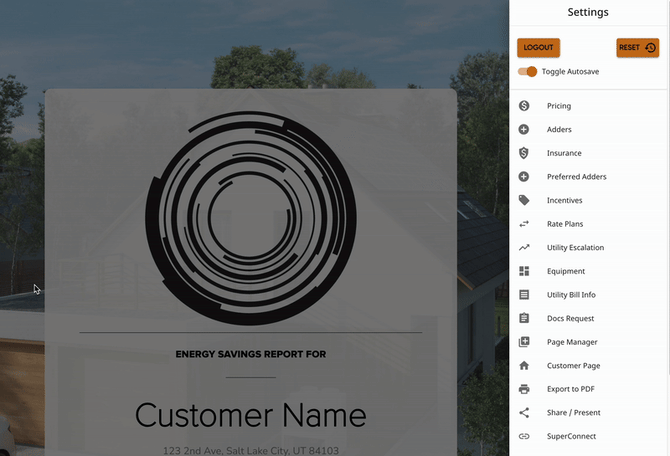670x456 pixels.
Task: Click the Insurance shield icon
Action: [524, 153]
